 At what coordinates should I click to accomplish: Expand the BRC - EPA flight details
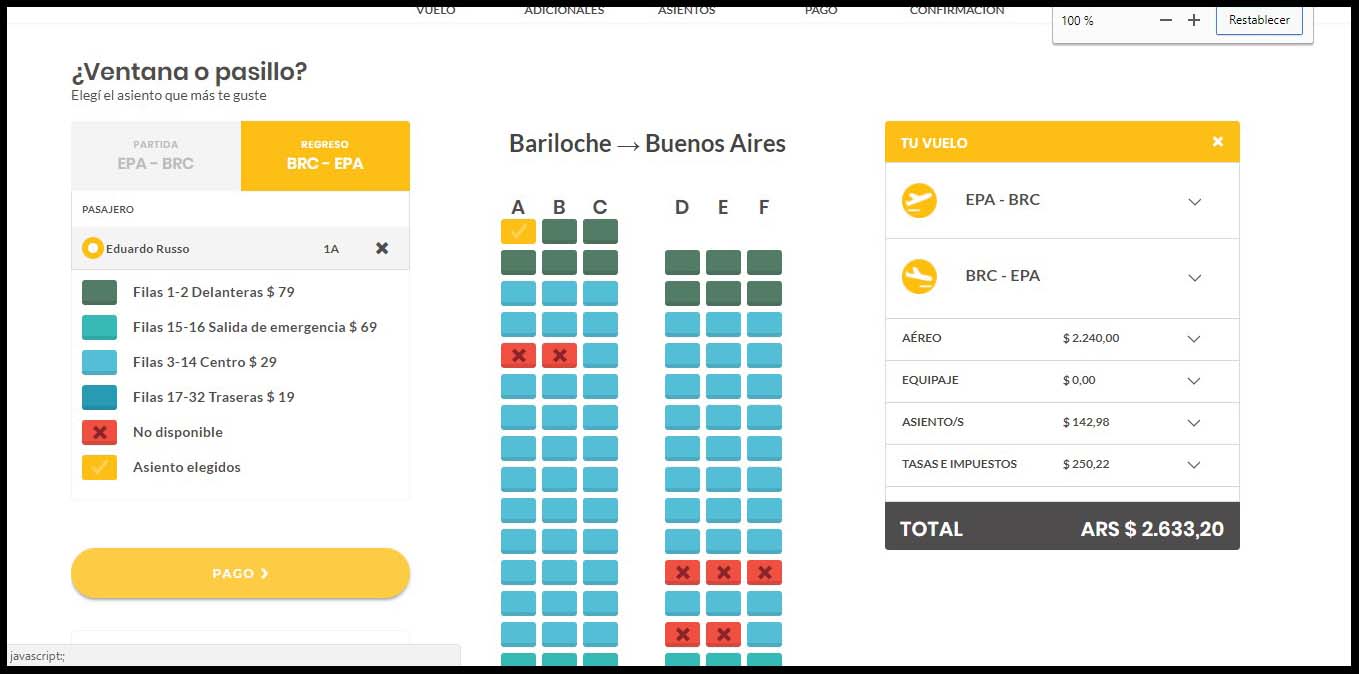[1194, 277]
